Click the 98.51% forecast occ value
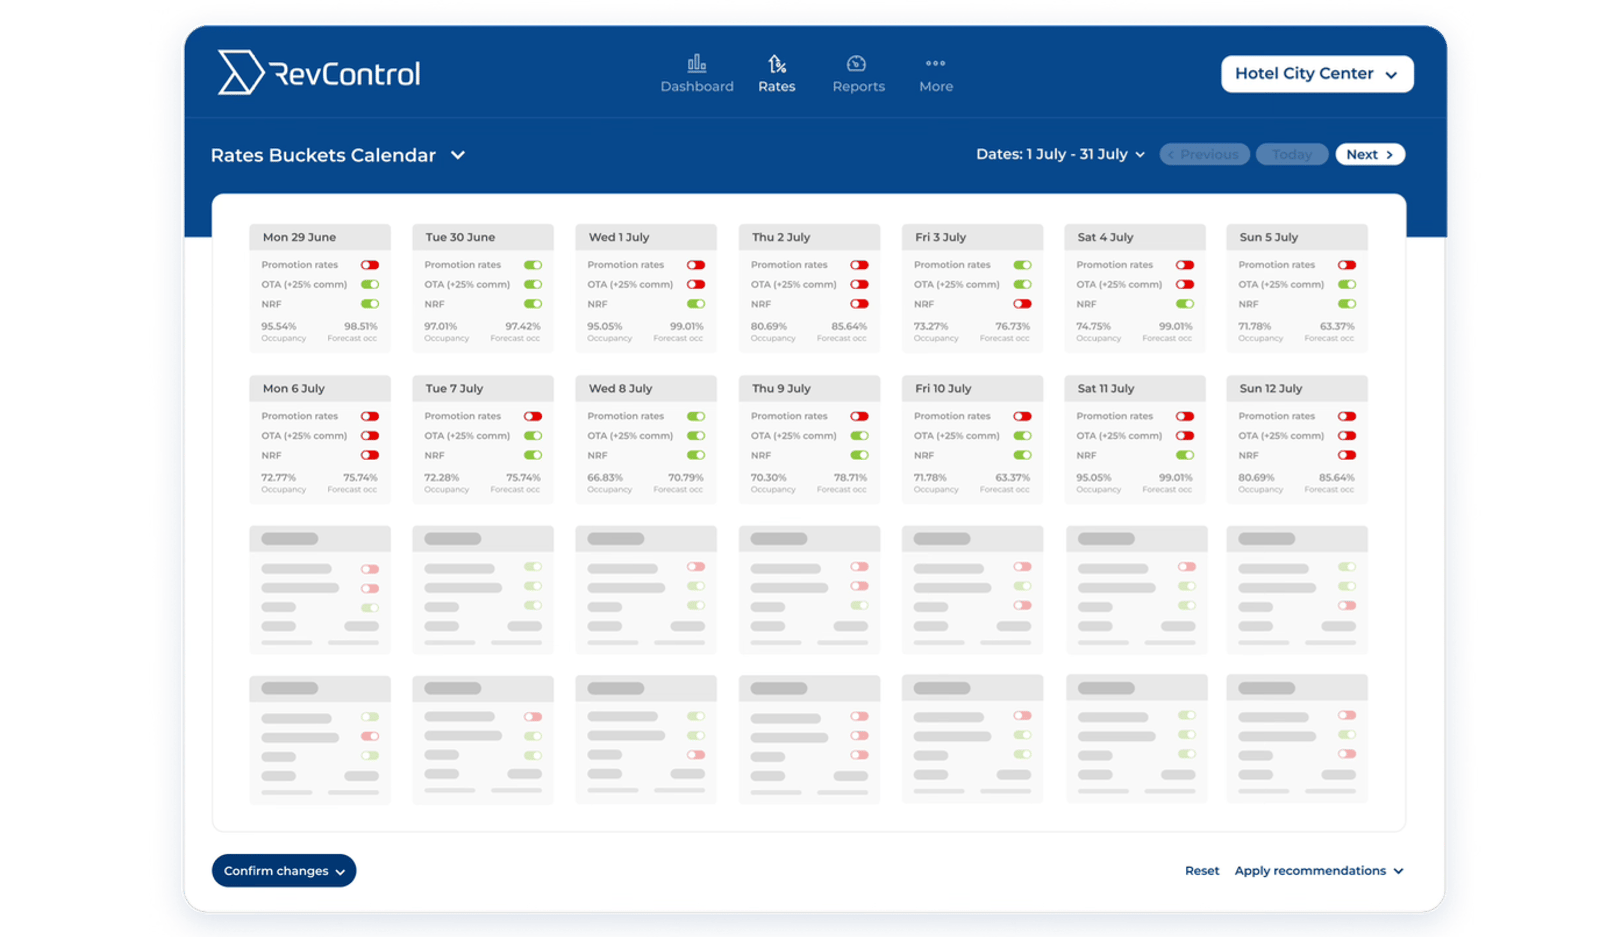 (360, 326)
